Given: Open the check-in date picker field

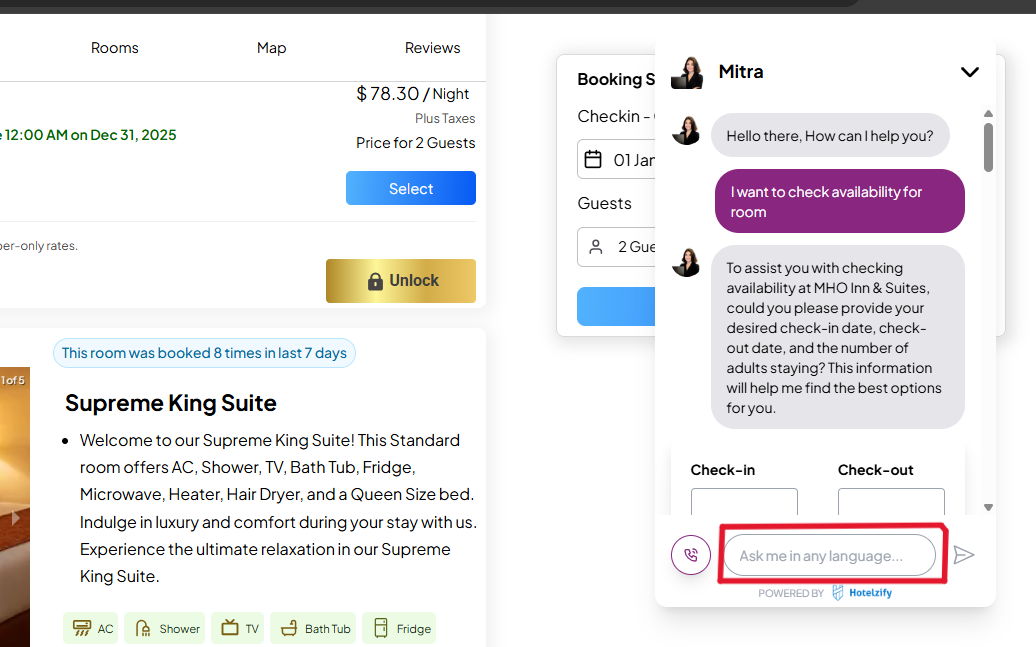Looking at the screenshot, I should point(618,160).
